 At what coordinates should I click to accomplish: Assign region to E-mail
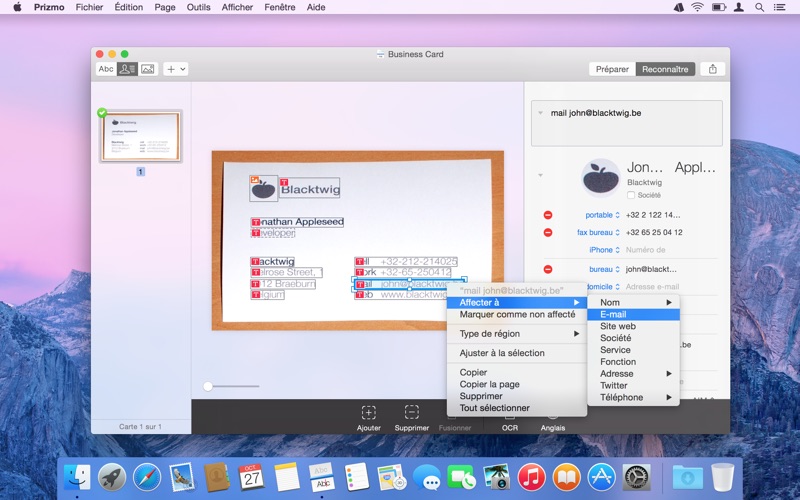pos(633,314)
